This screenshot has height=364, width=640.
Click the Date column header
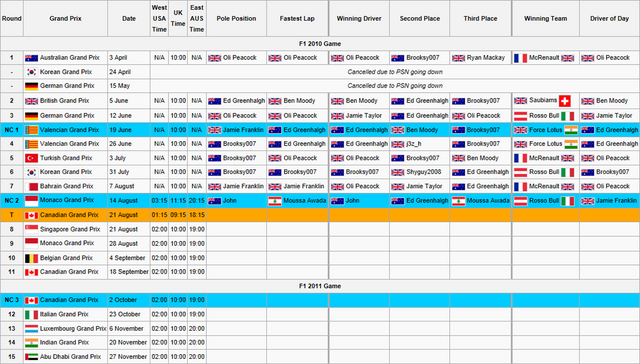click(129, 18)
